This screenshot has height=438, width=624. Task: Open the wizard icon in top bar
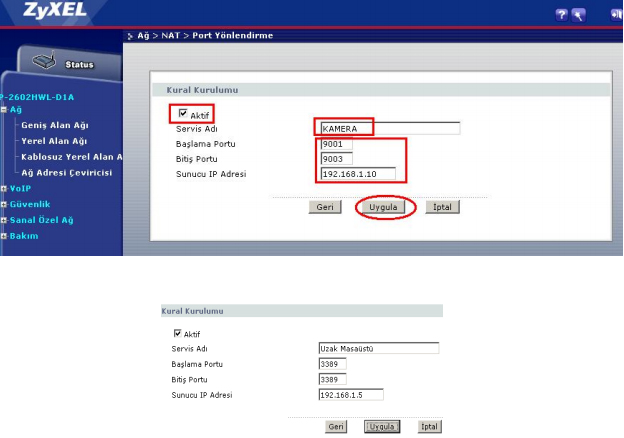[x=578, y=15]
